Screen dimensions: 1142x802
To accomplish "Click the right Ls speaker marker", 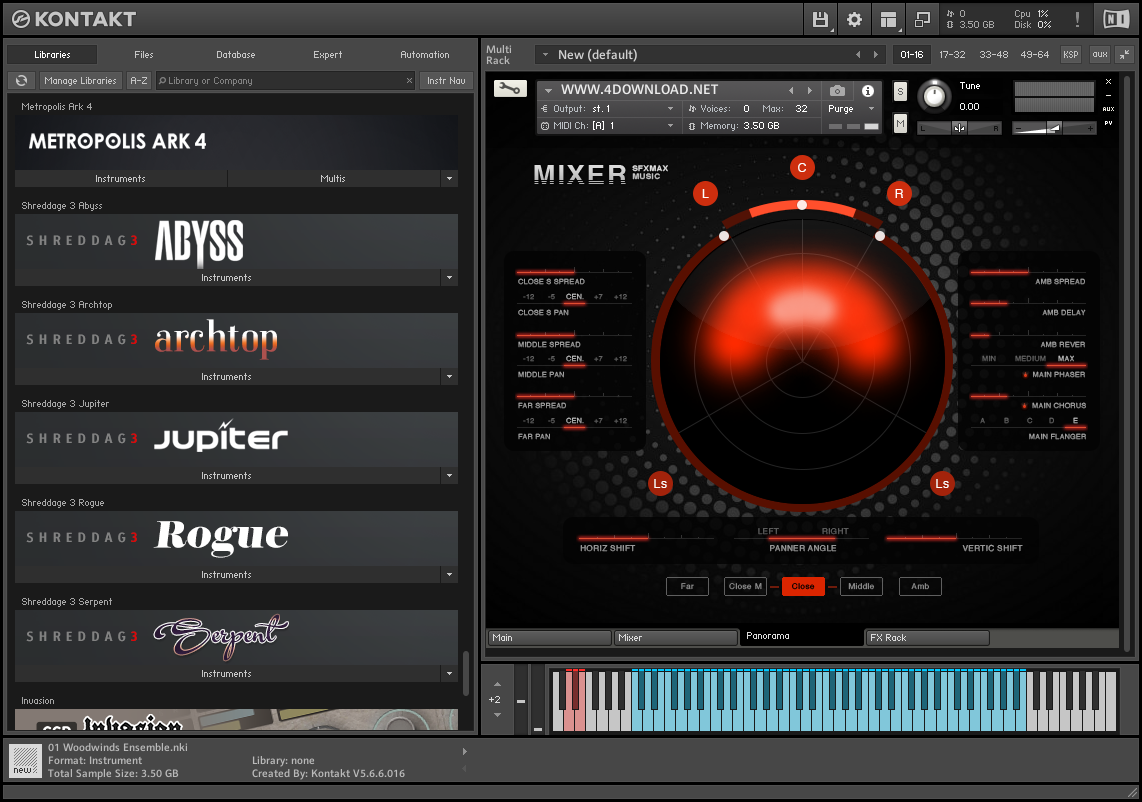I will point(942,484).
